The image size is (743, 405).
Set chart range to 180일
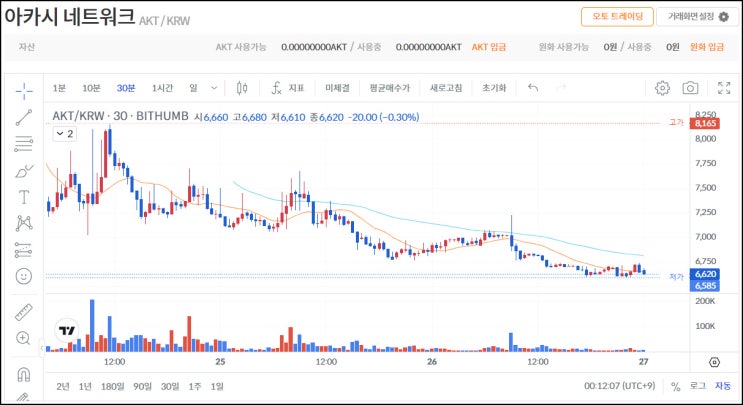point(112,387)
